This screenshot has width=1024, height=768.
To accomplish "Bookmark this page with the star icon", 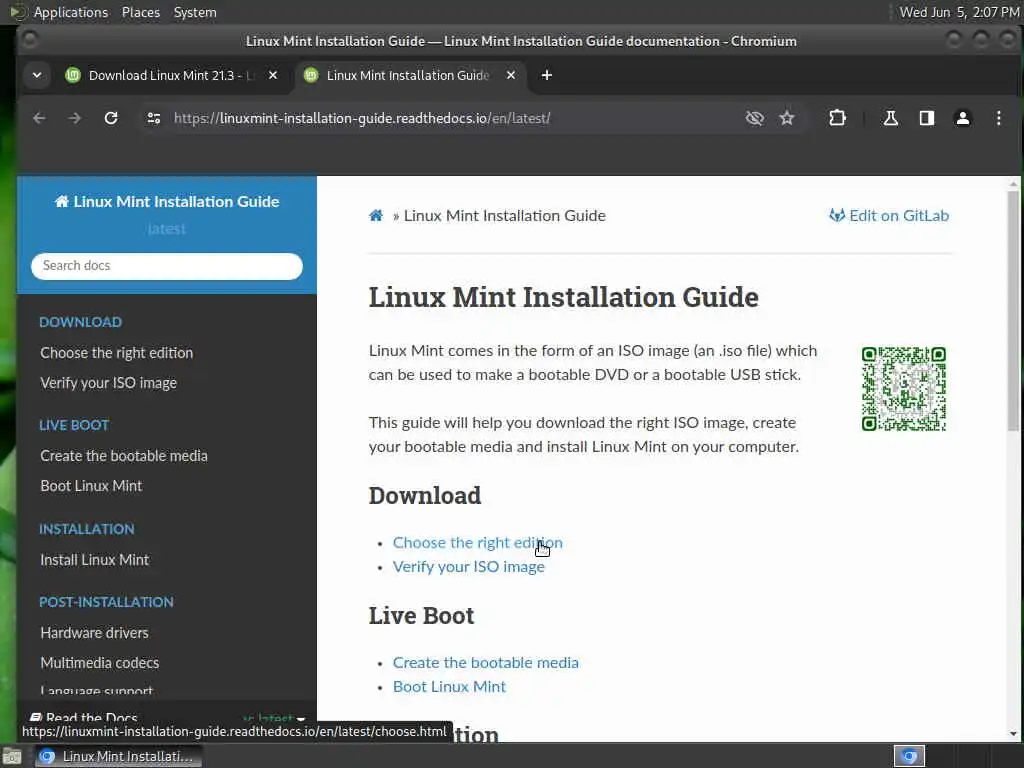I will [x=787, y=118].
